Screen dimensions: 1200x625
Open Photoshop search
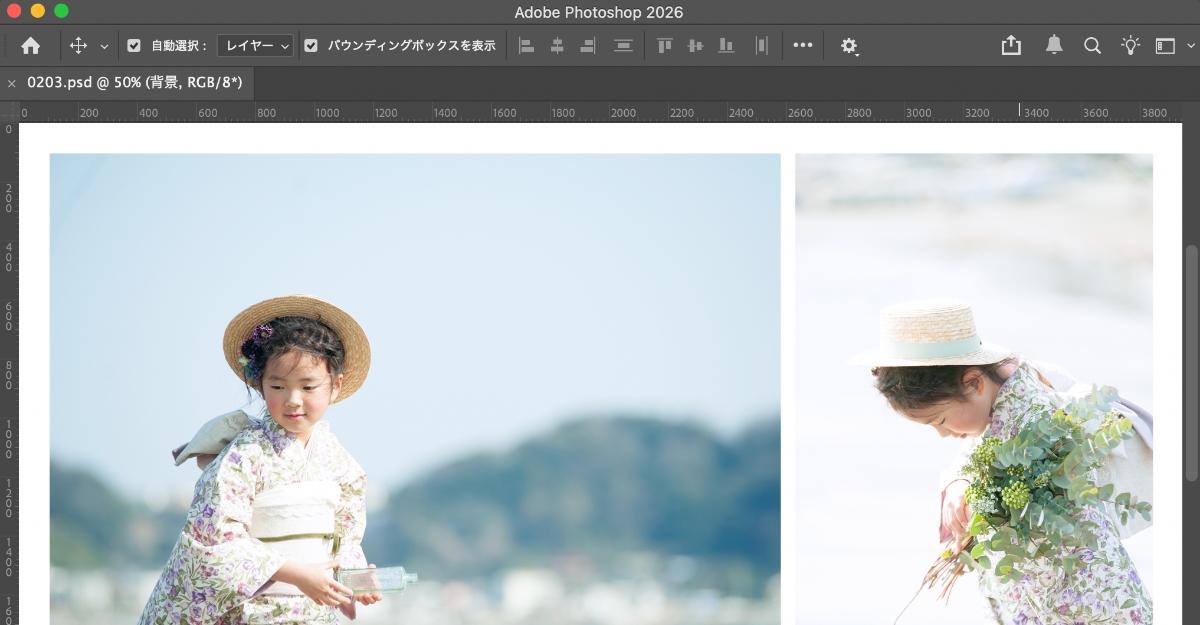coord(1092,45)
